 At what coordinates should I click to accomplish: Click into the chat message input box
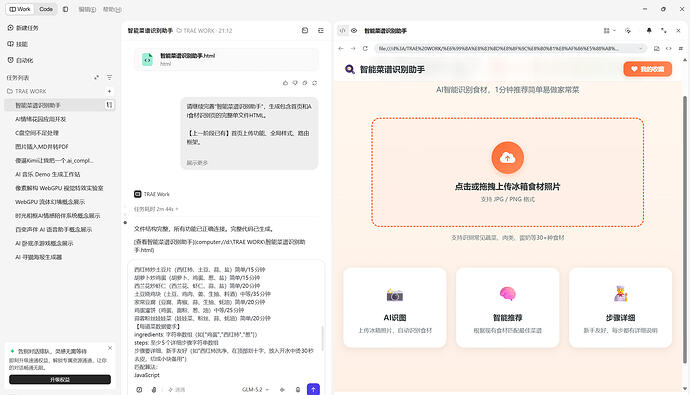(x=226, y=321)
